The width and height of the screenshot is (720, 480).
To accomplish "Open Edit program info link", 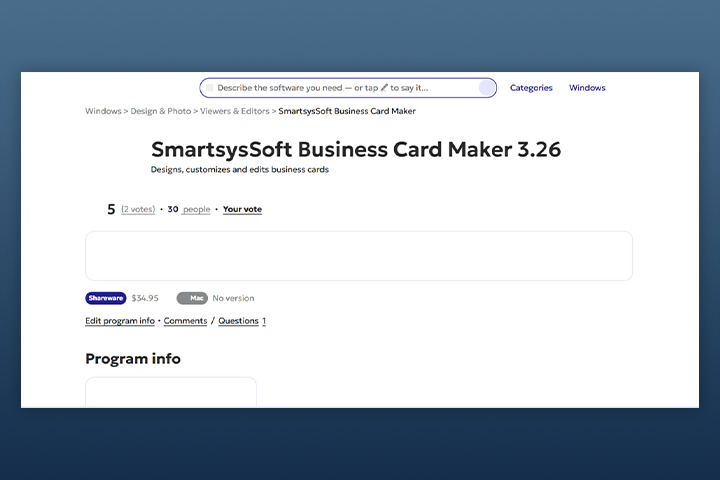I will click(x=120, y=321).
